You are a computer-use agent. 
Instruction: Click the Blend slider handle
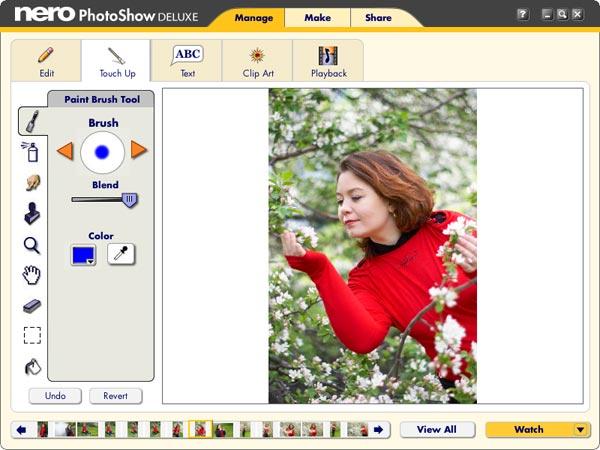click(x=130, y=200)
